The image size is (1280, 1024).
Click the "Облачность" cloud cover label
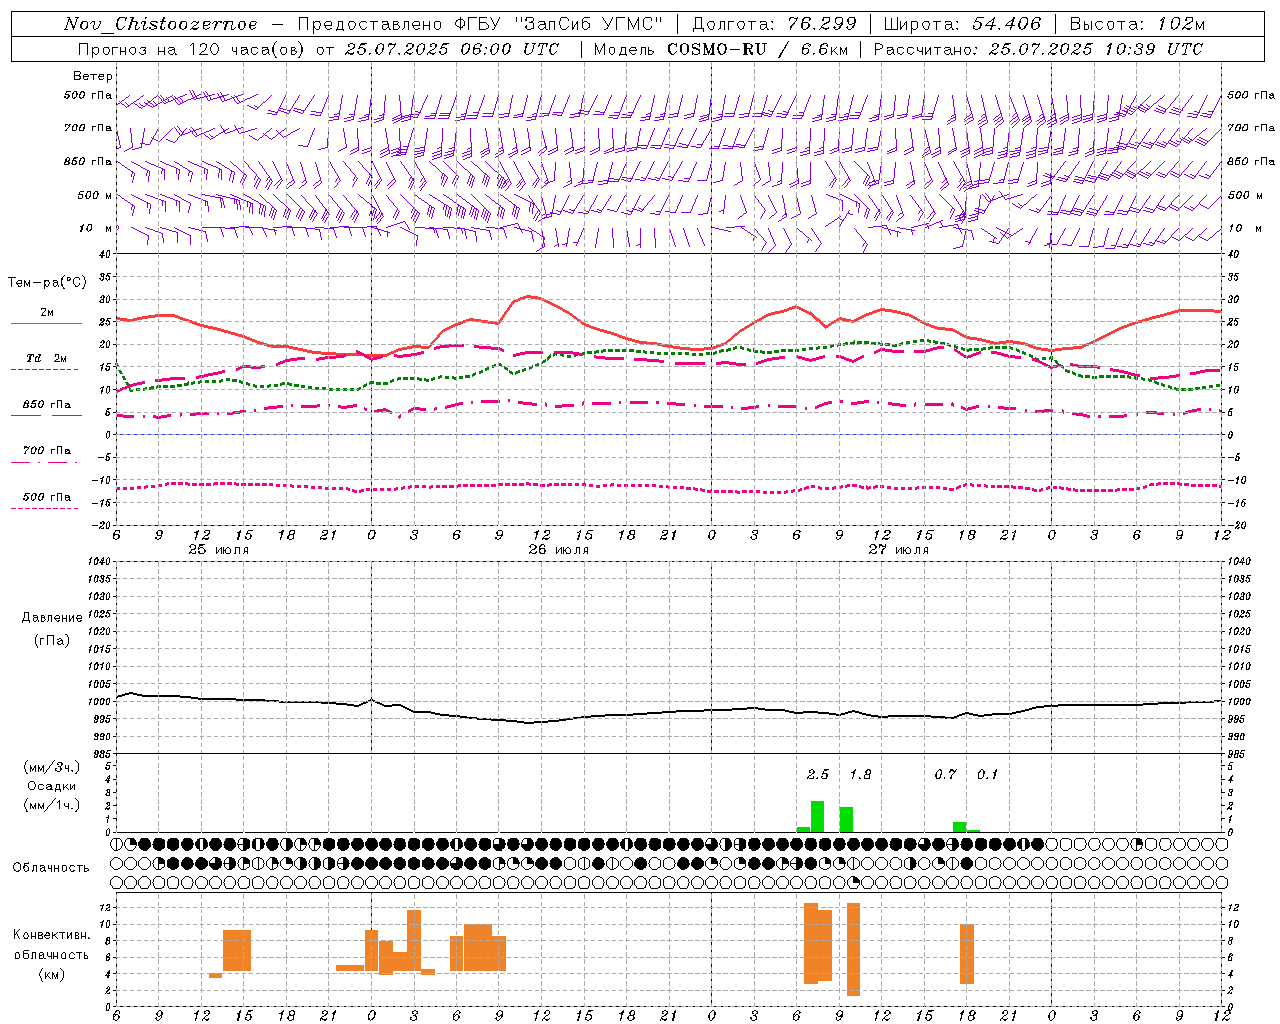51,867
